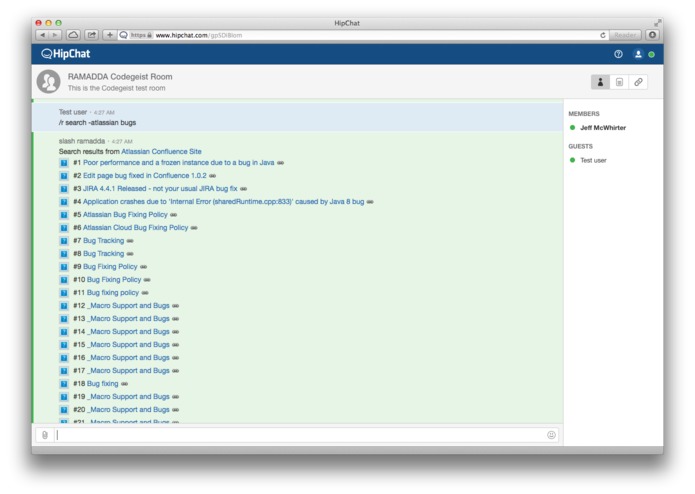The width and height of the screenshot is (695, 494).
Task: Open result #5 Atlassian Bug Fixing Policy
Action: click(x=125, y=214)
